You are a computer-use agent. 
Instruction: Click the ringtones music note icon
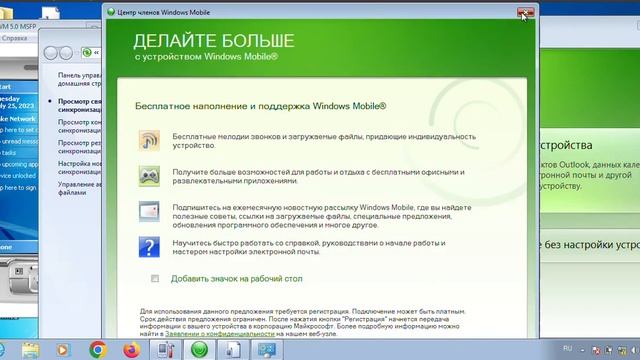[x=149, y=140]
